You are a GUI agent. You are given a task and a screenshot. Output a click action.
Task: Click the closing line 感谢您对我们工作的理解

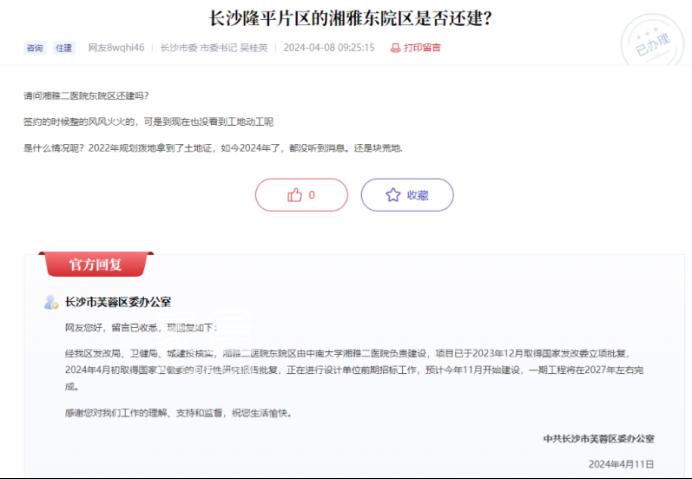(178, 413)
